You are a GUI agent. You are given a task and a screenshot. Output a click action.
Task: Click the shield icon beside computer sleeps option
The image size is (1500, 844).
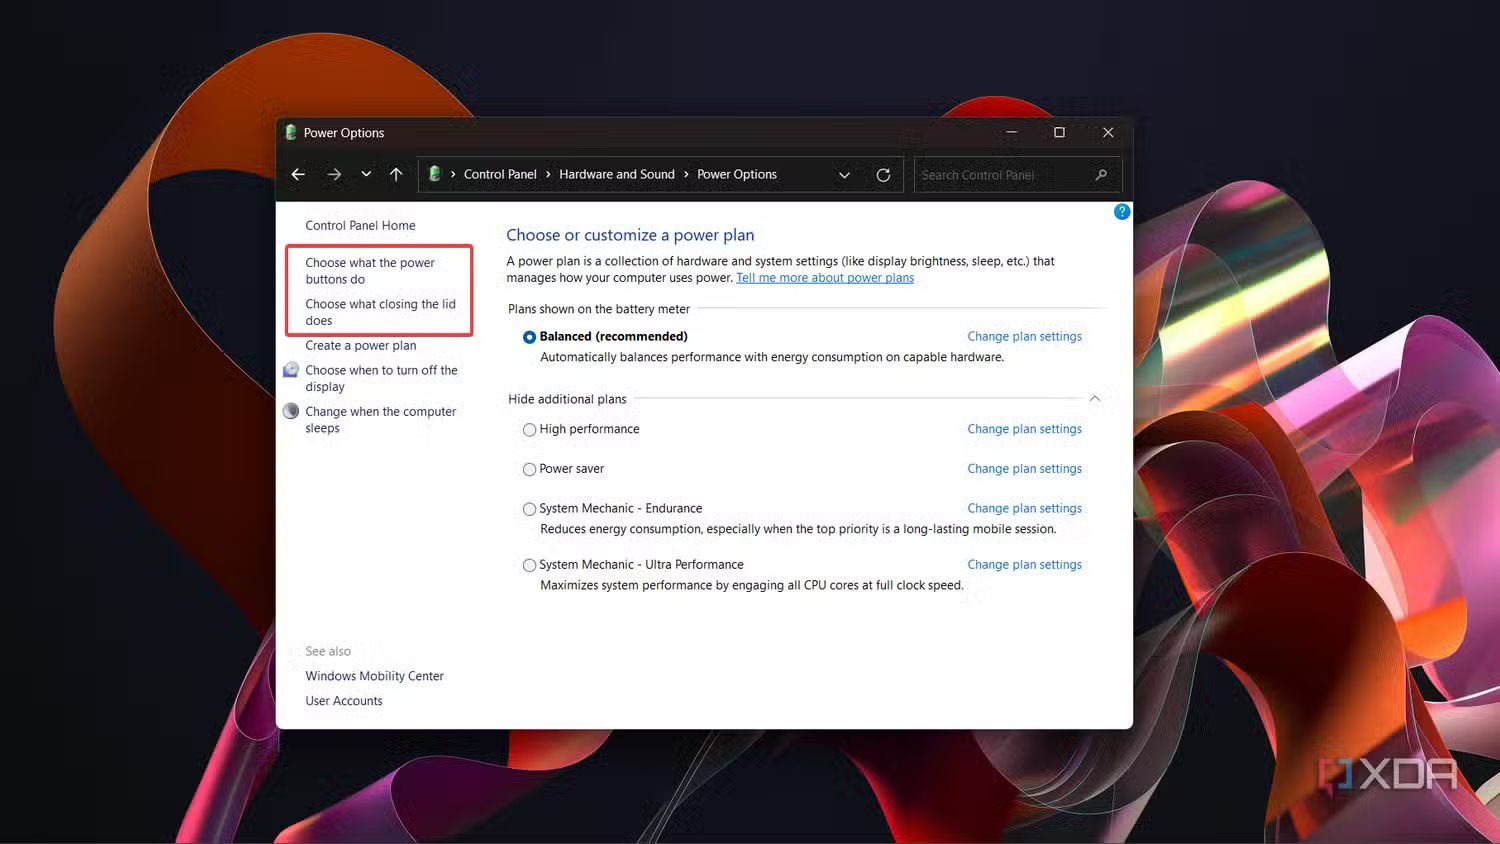[x=290, y=410]
